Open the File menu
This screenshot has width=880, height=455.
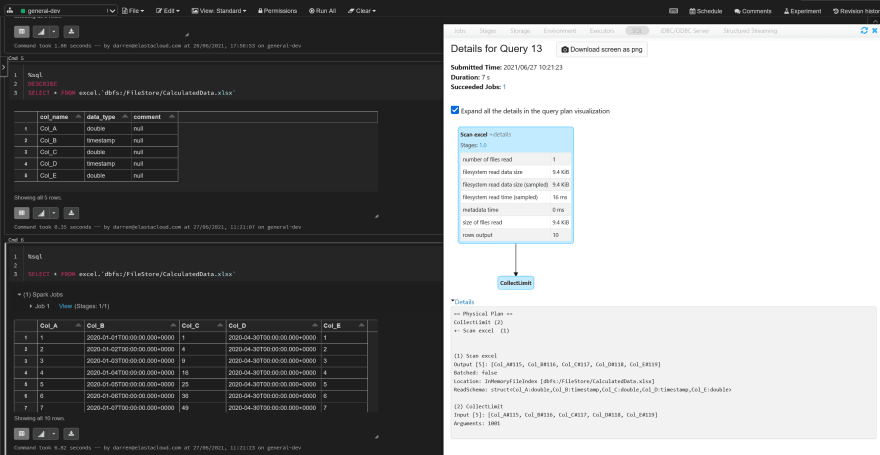pyautogui.click(x=133, y=11)
